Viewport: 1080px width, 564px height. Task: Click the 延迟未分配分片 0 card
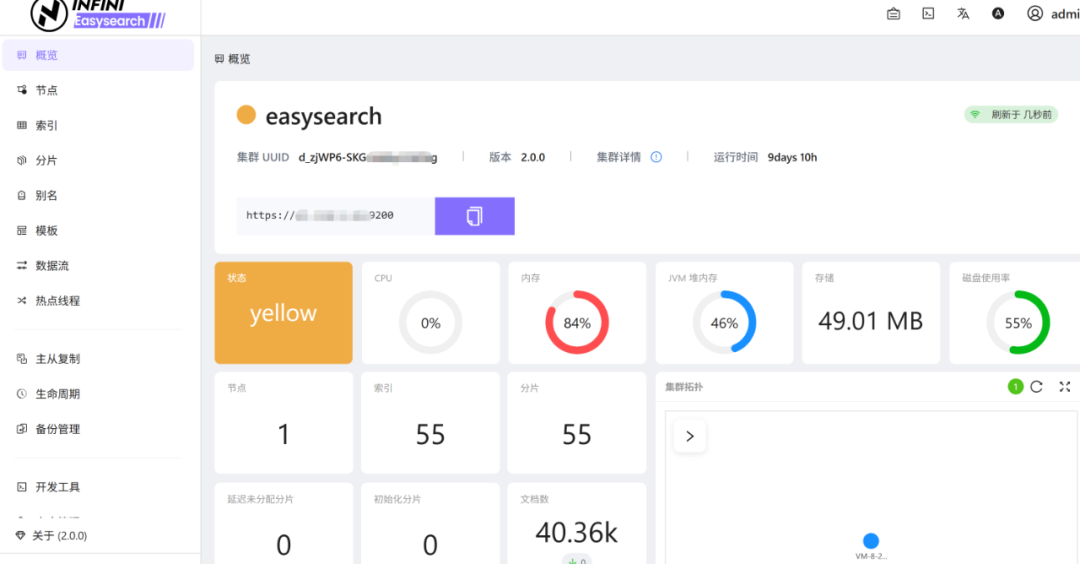point(283,523)
